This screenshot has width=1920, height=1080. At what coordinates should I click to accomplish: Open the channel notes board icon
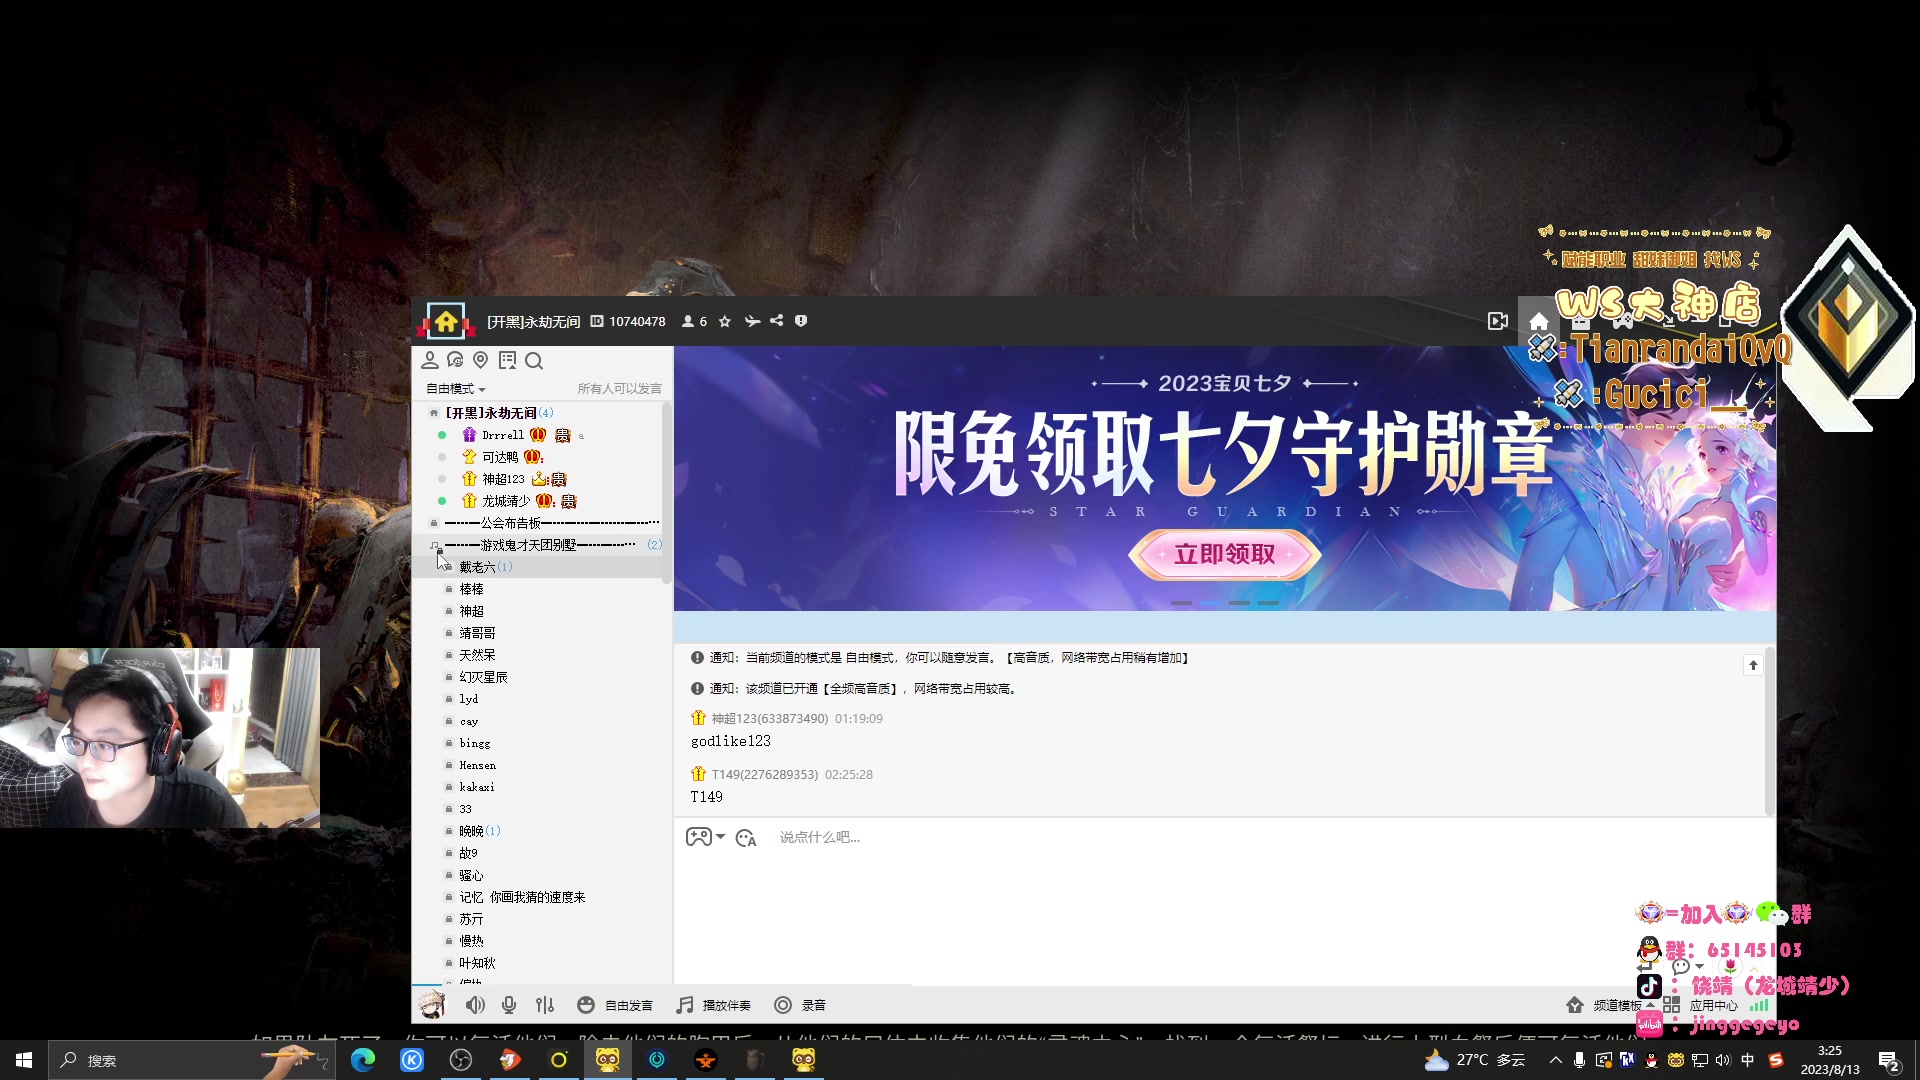coord(508,360)
